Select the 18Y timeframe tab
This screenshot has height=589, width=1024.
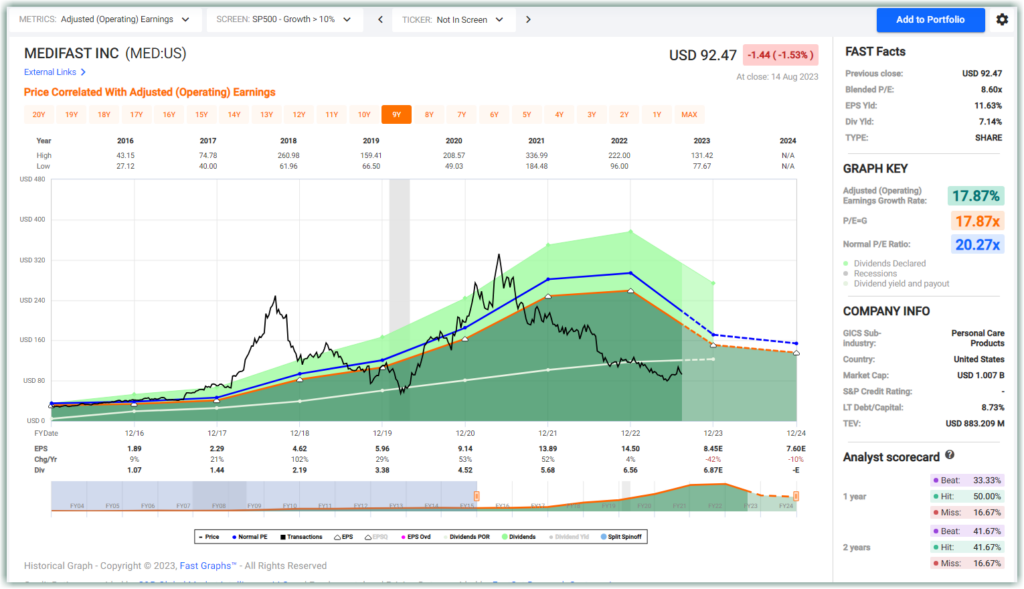(x=104, y=114)
